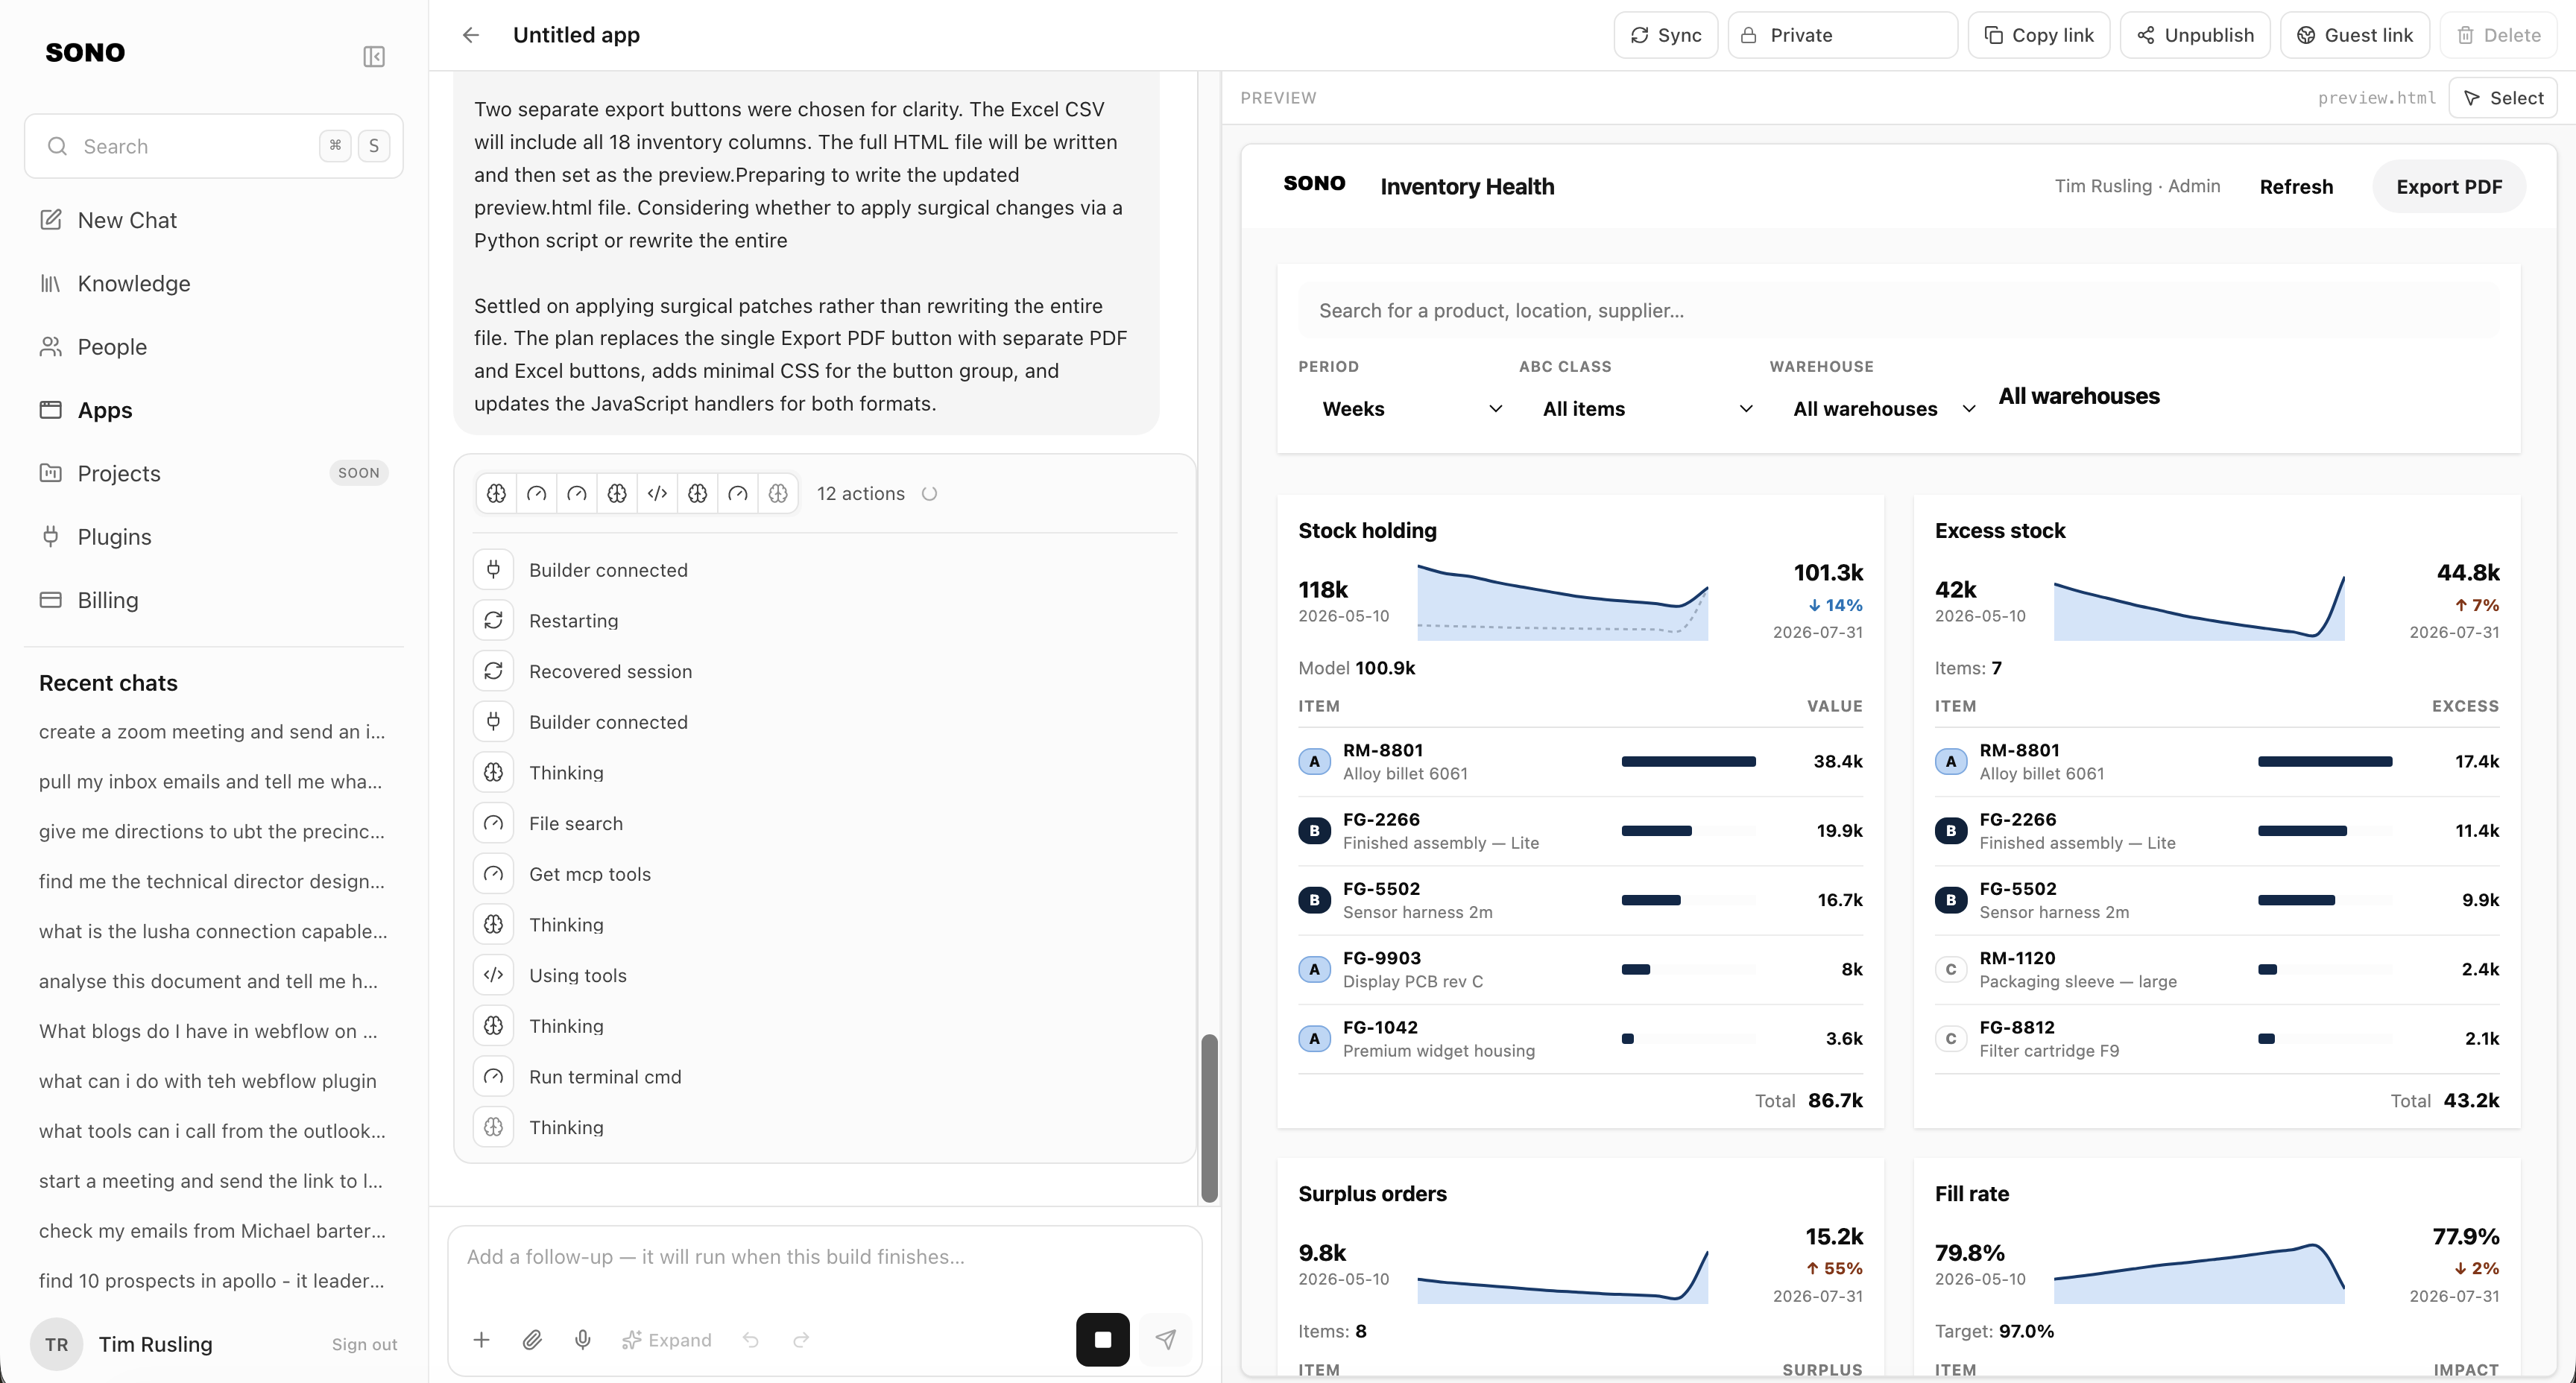Click the plug icon beside the first Builder connected
The height and width of the screenshot is (1383, 2576).
[x=493, y=570]
